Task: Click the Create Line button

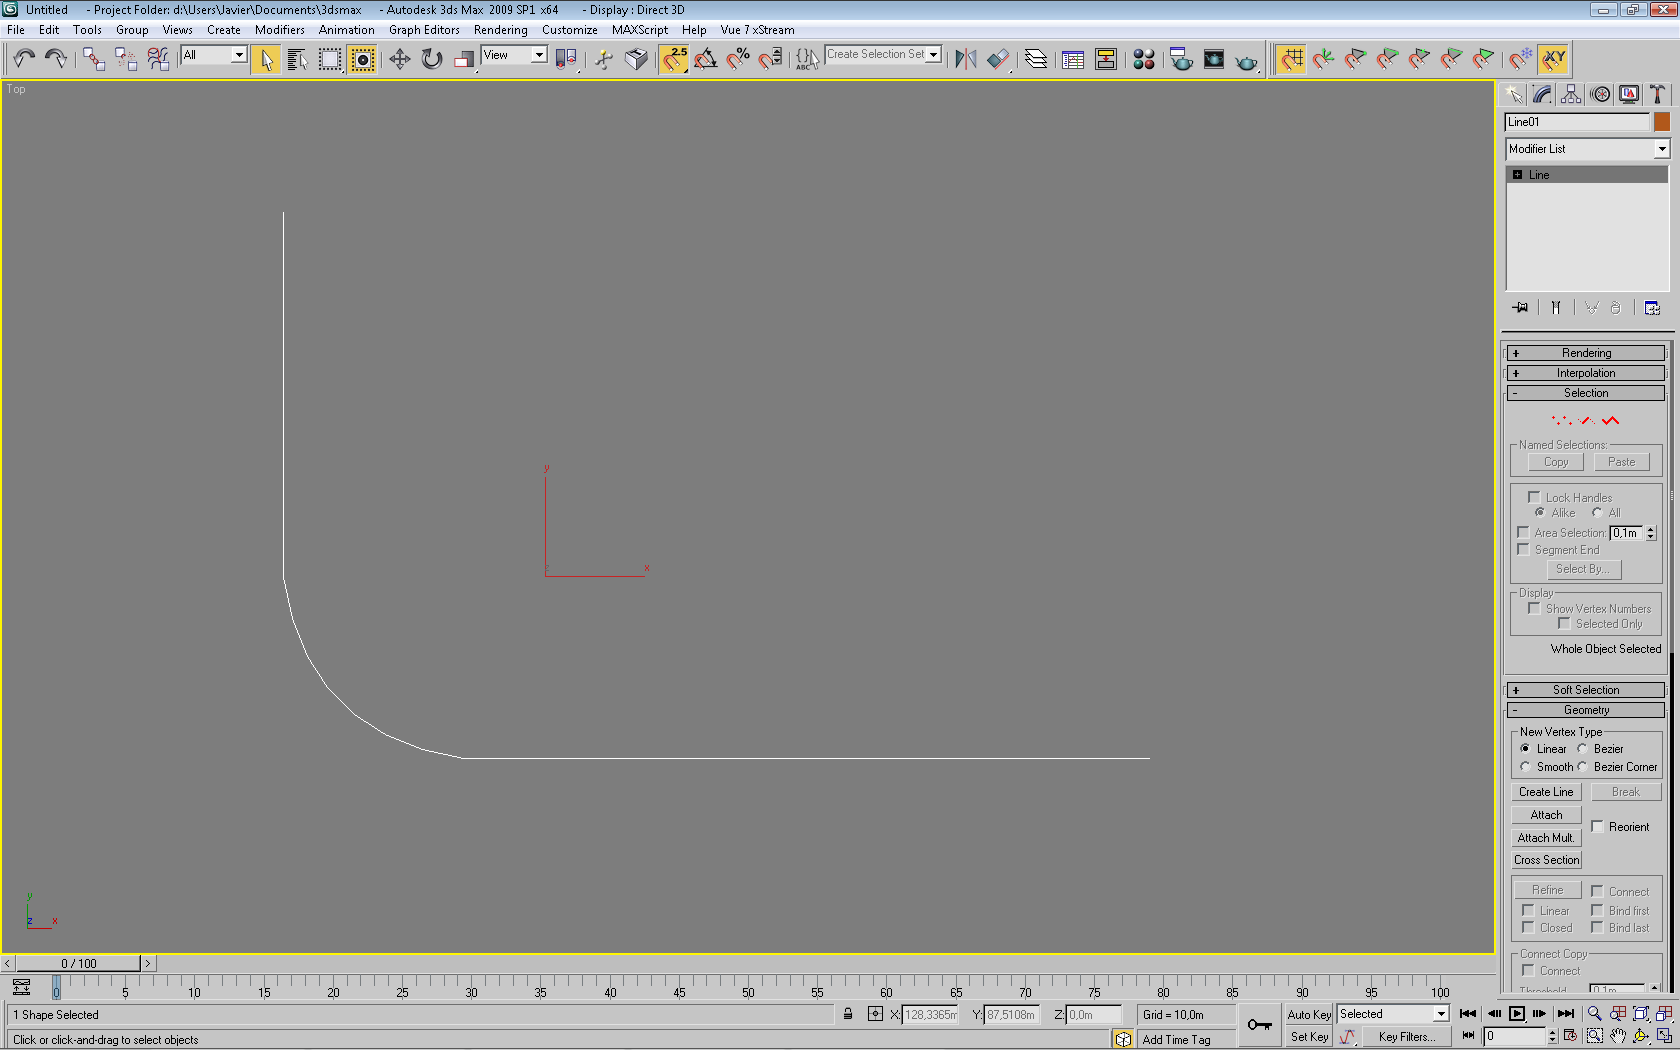Action: click(1546, 792)
